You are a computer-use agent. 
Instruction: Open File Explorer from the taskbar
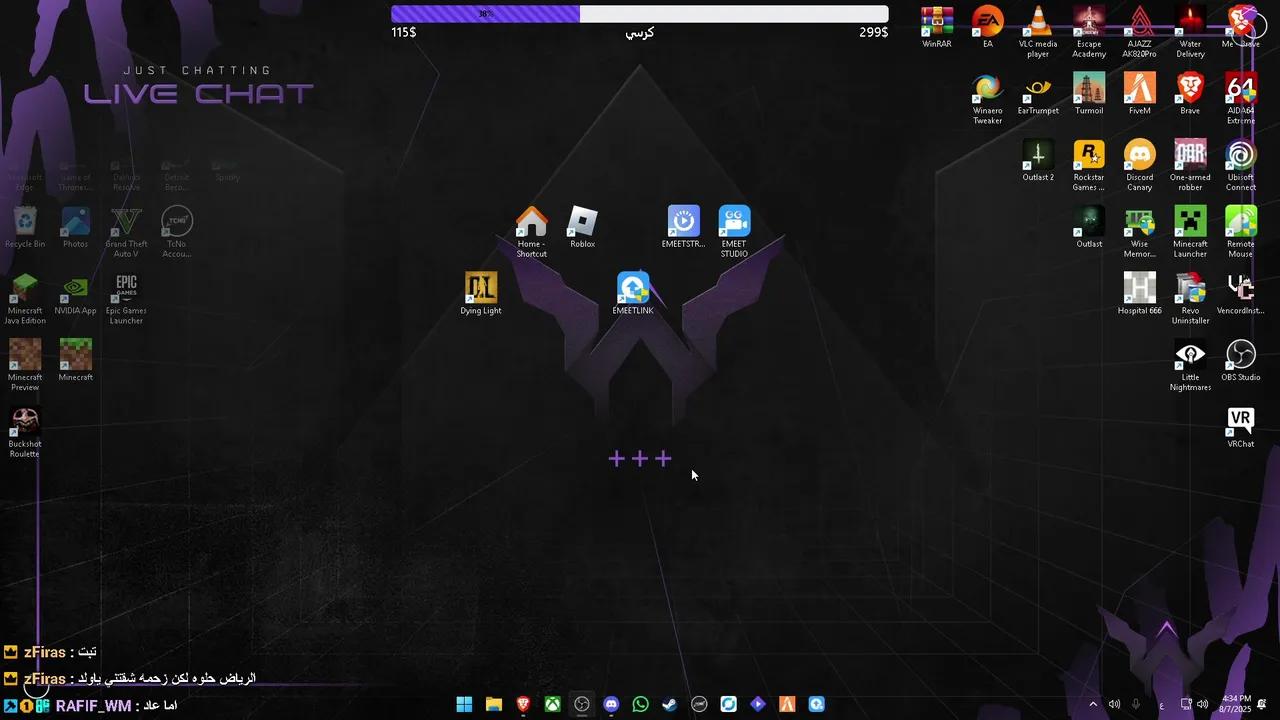coord(494,704)
